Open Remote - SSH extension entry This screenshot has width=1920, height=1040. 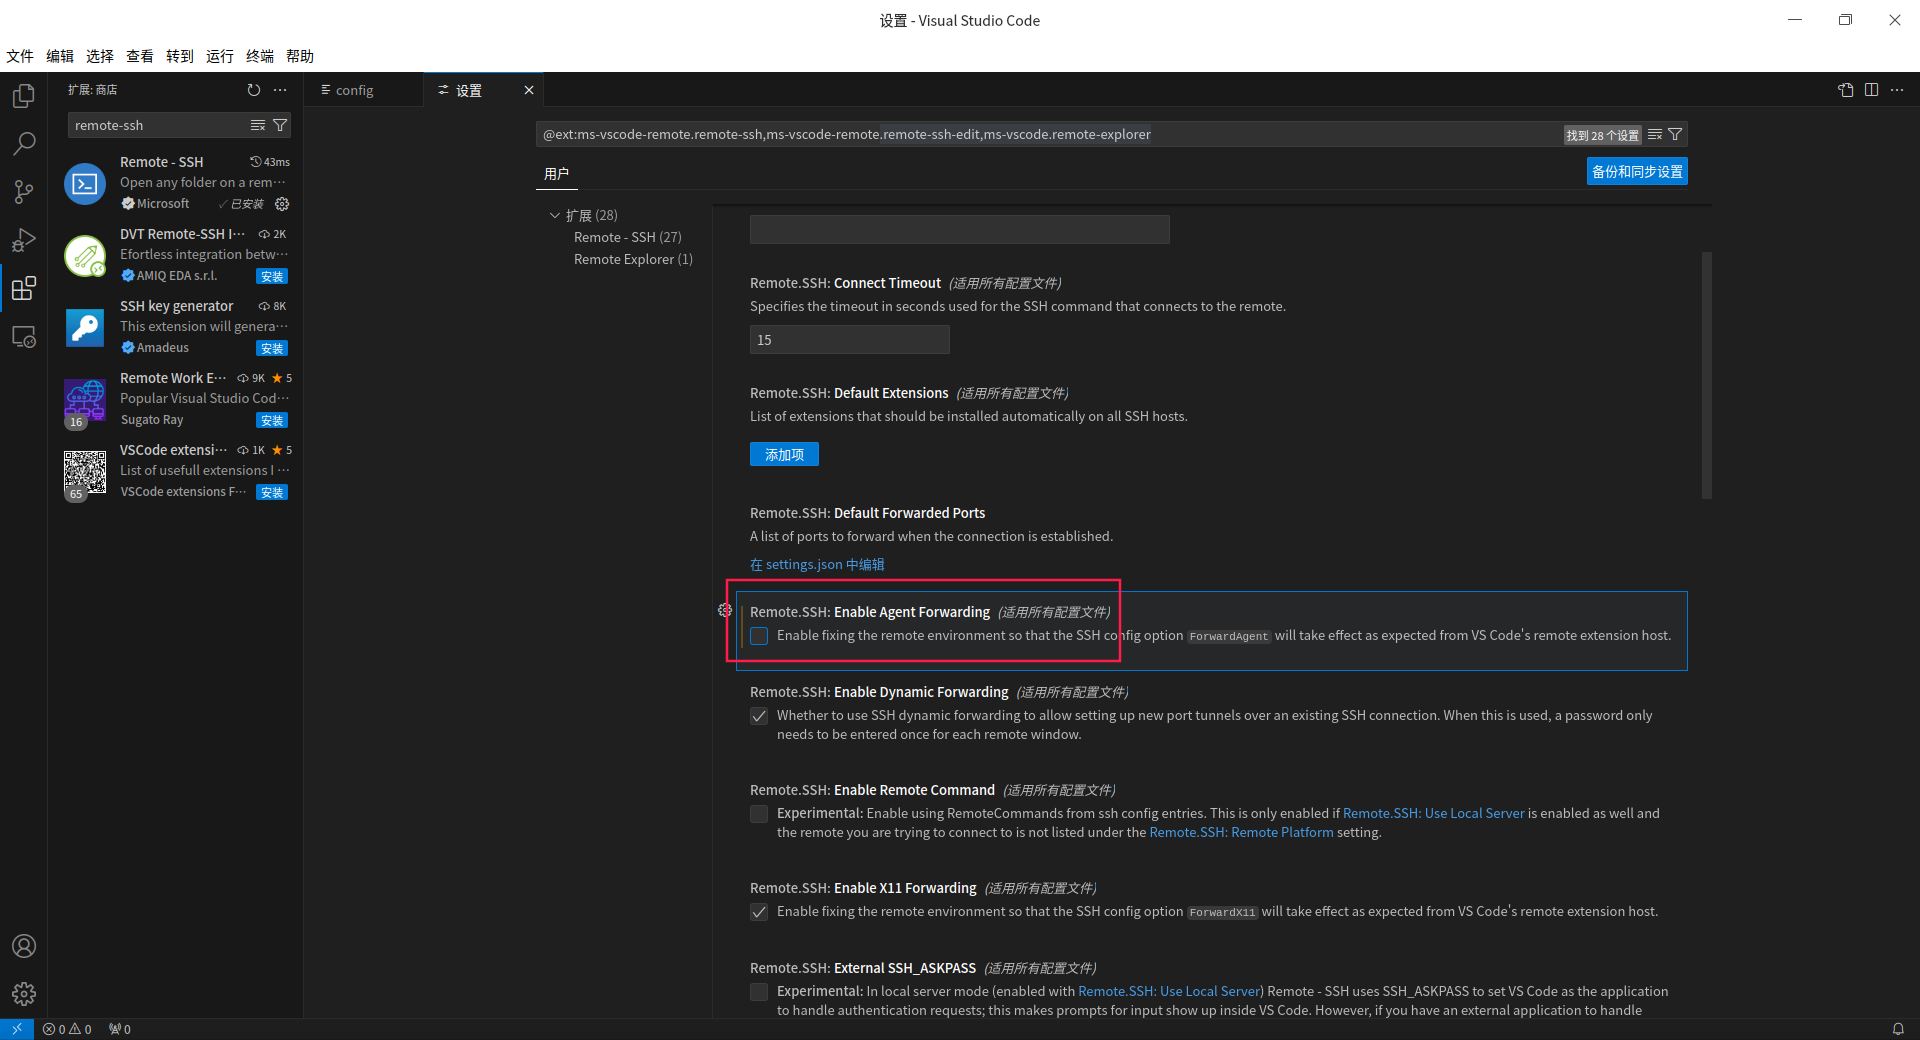(176, 183)
